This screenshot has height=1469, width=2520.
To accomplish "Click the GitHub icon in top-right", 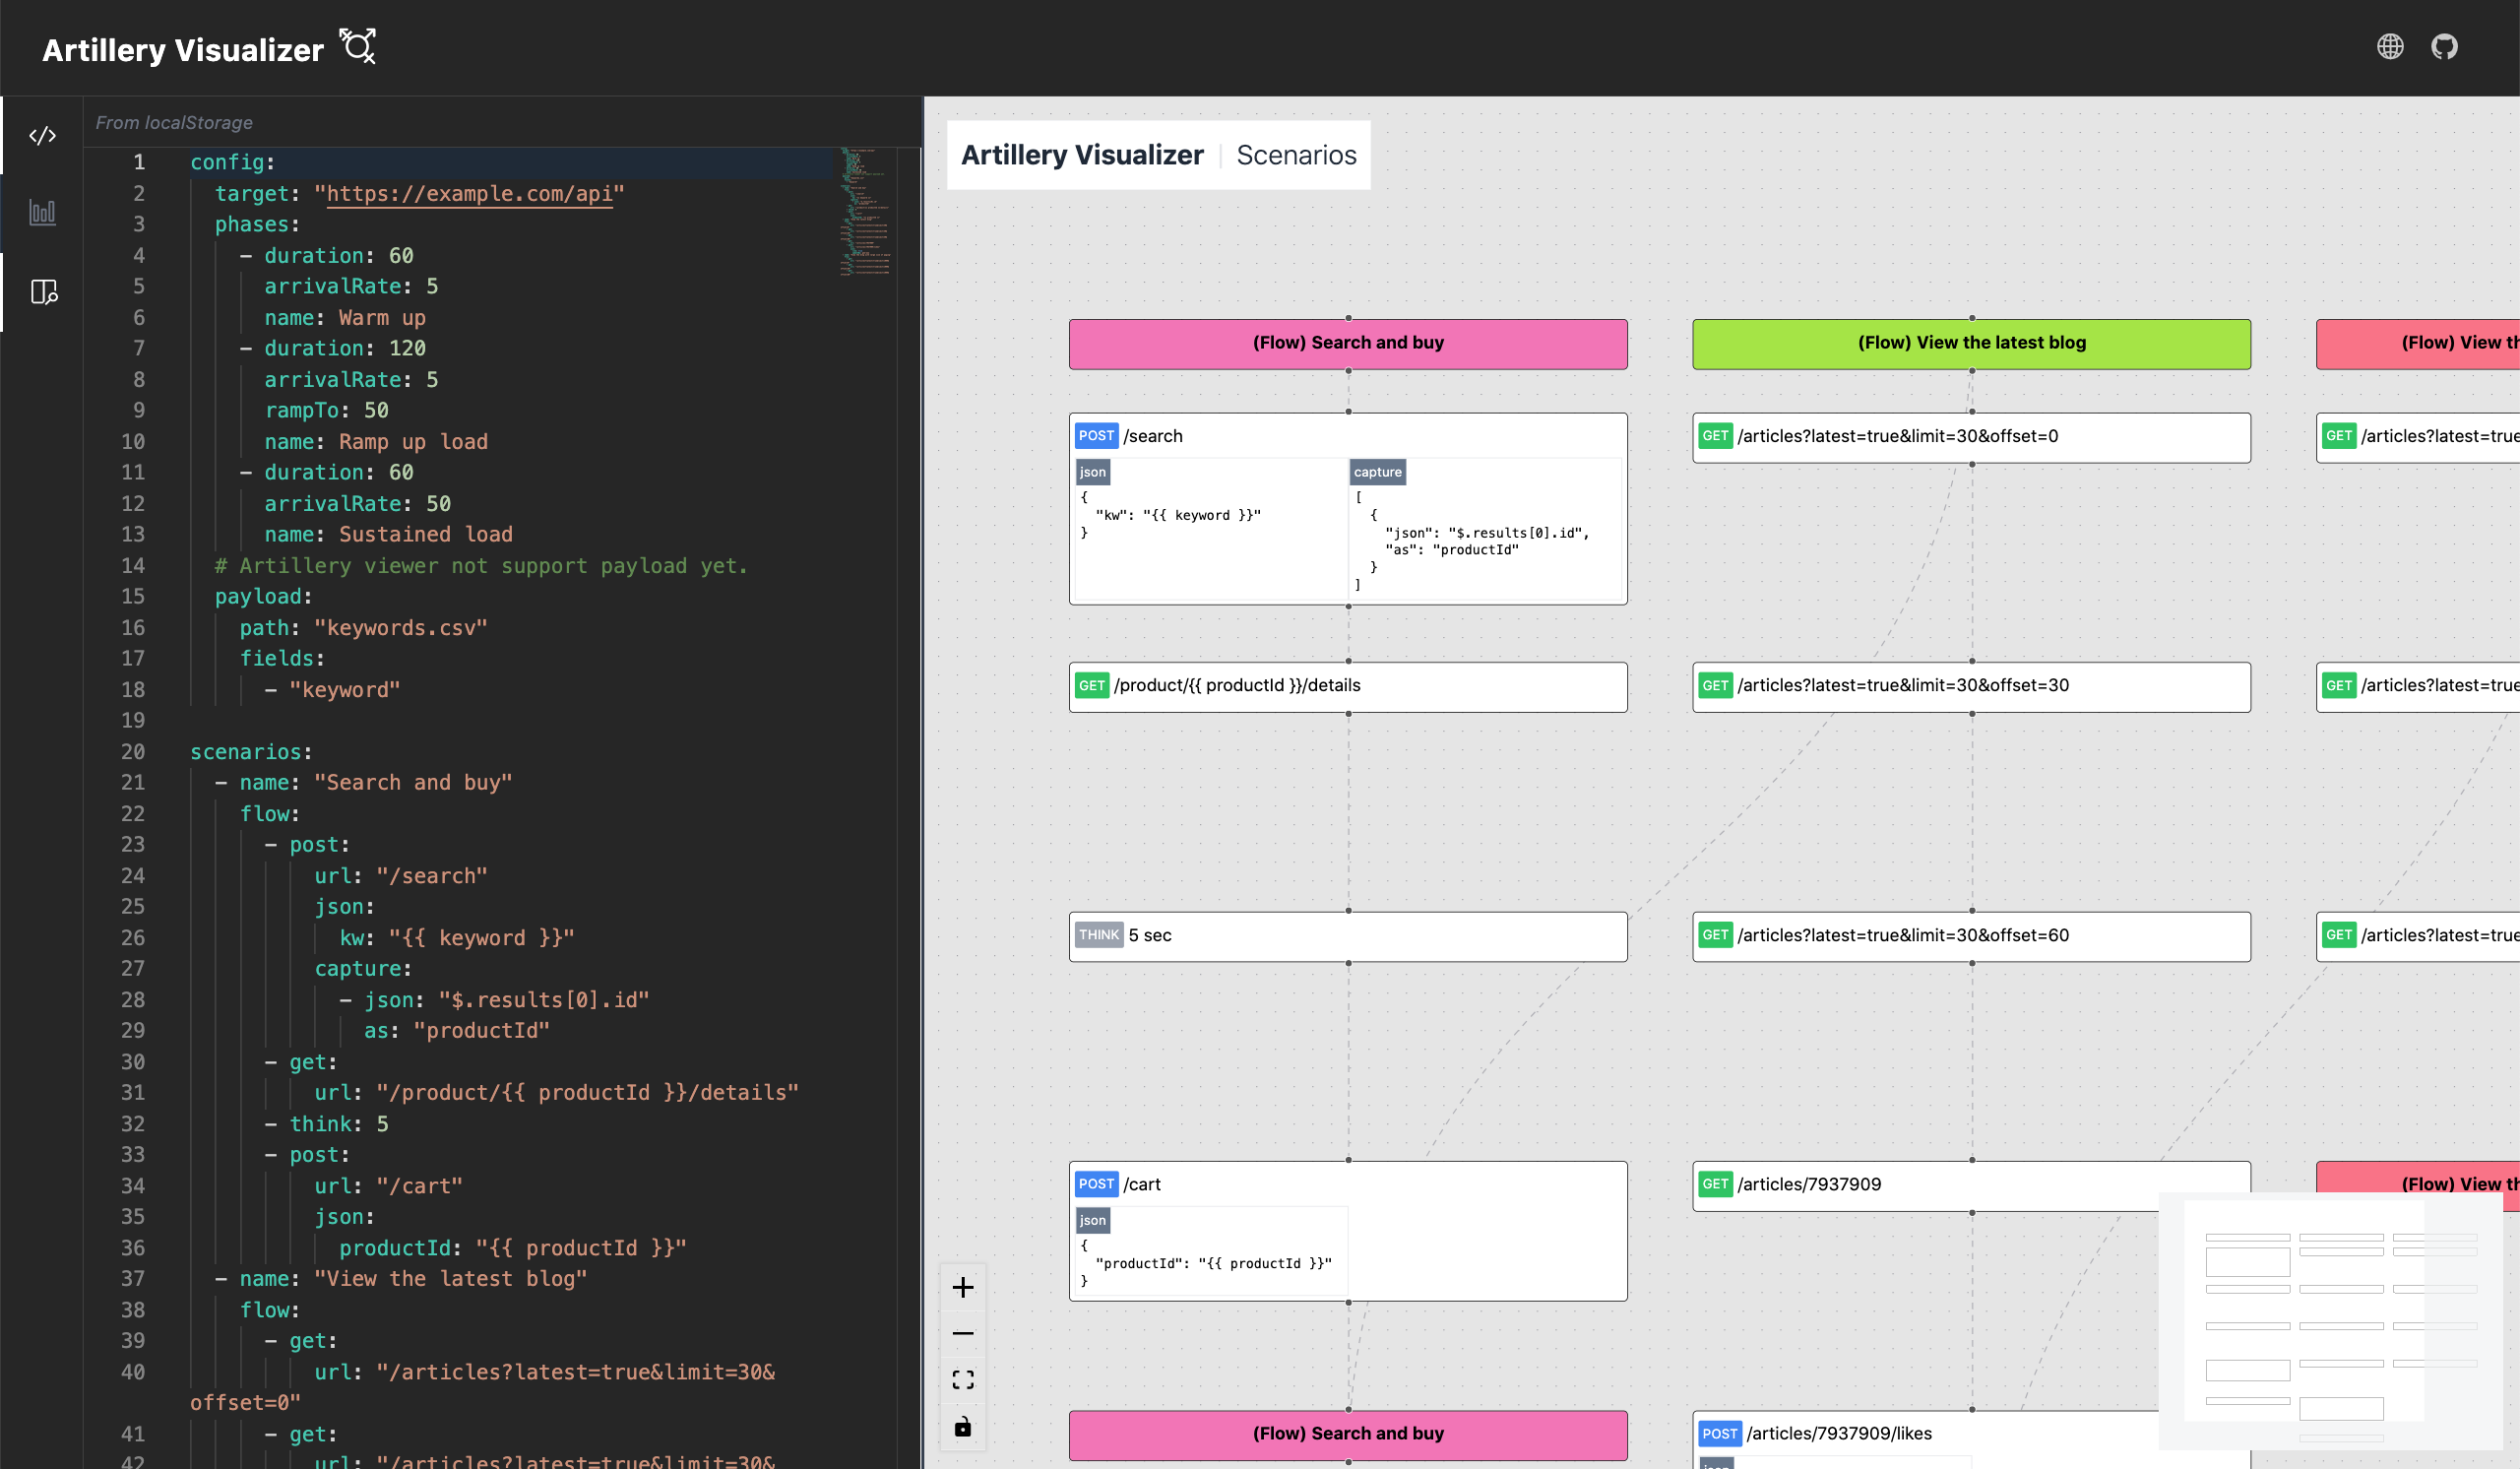I will point(2443,47).
